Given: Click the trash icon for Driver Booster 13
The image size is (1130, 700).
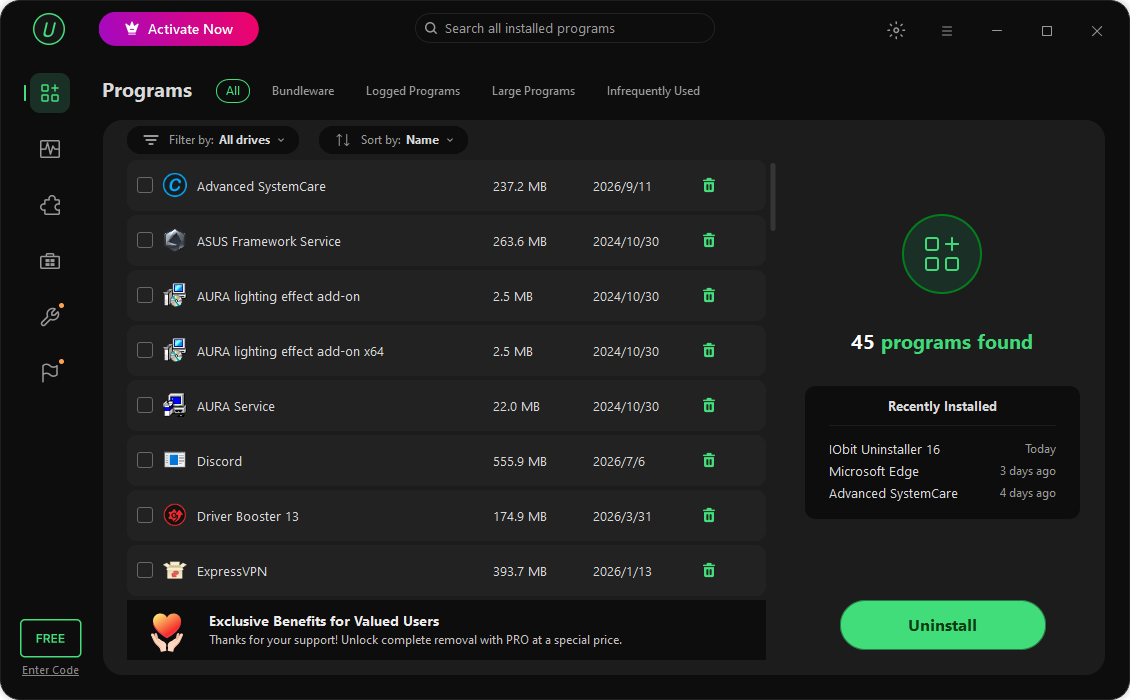Looking at the screenshot, I should [x=709, y=515].
